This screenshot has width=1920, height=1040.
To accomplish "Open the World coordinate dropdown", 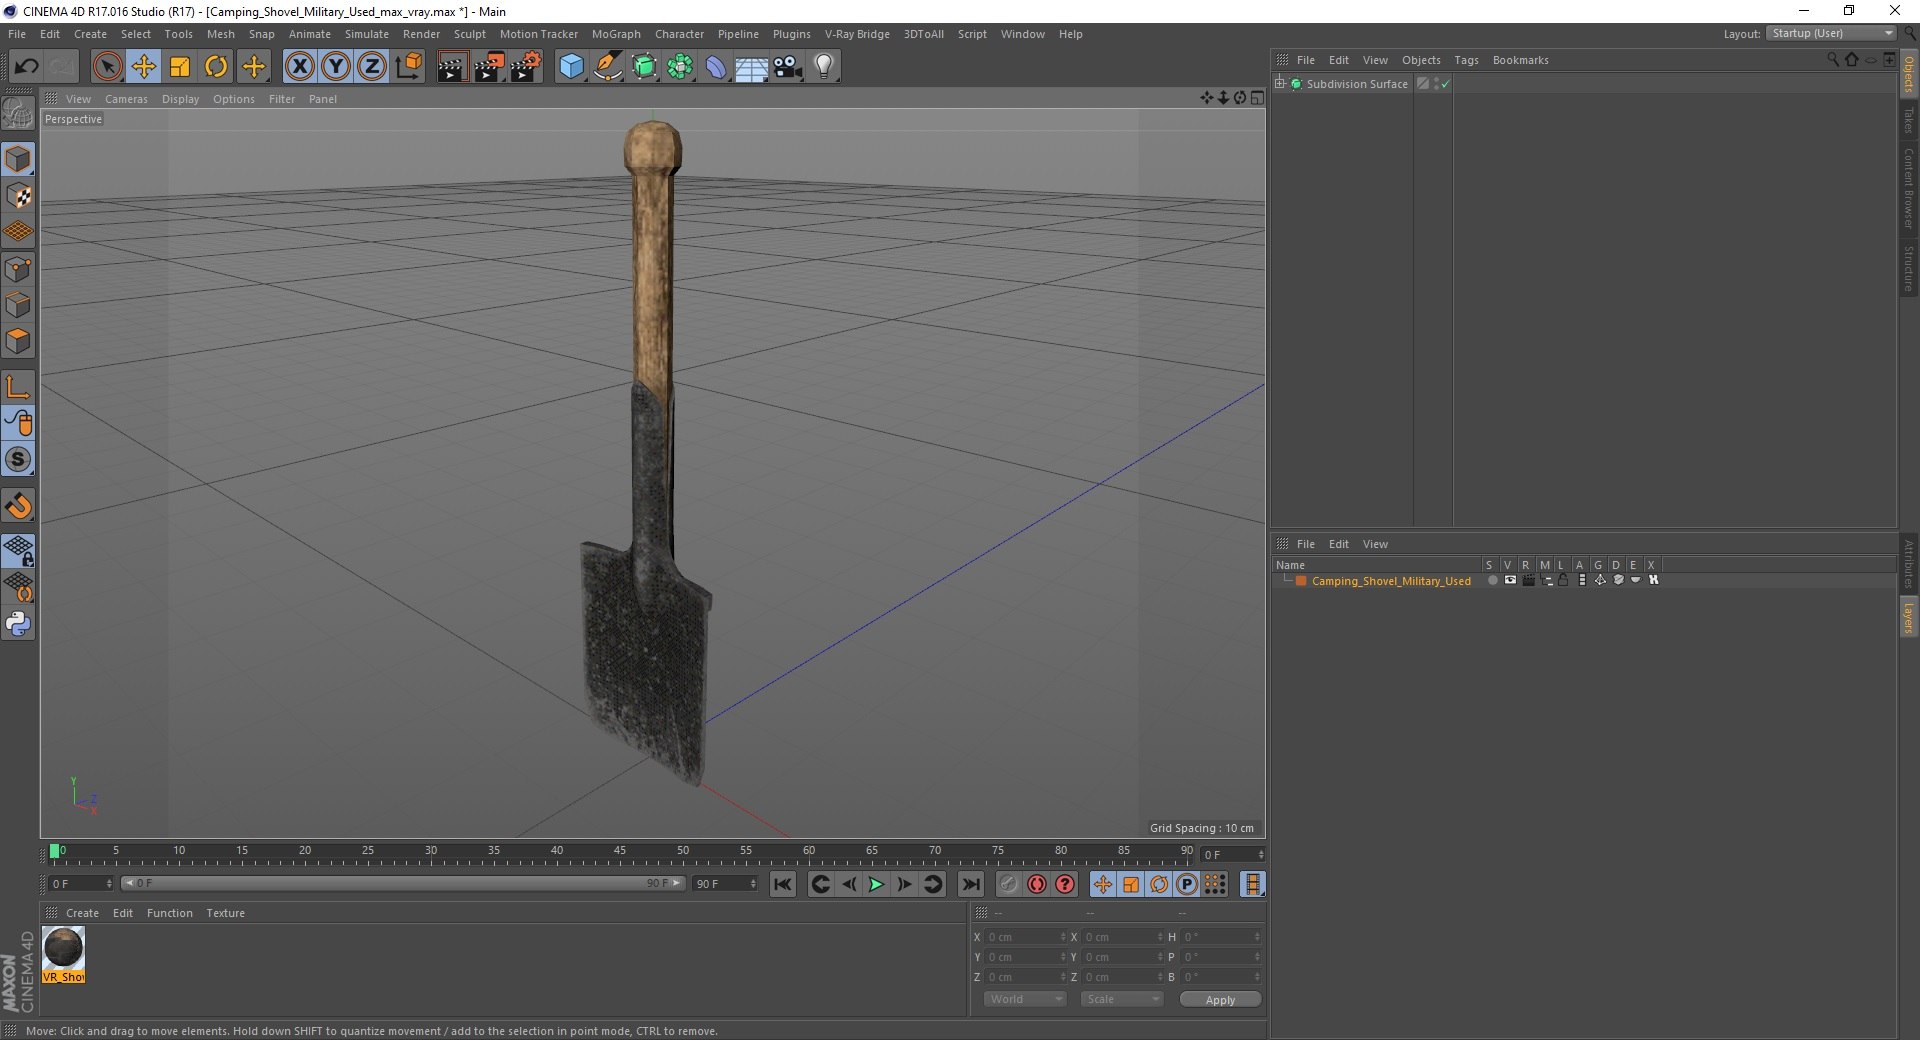I will pos(1025,999).
